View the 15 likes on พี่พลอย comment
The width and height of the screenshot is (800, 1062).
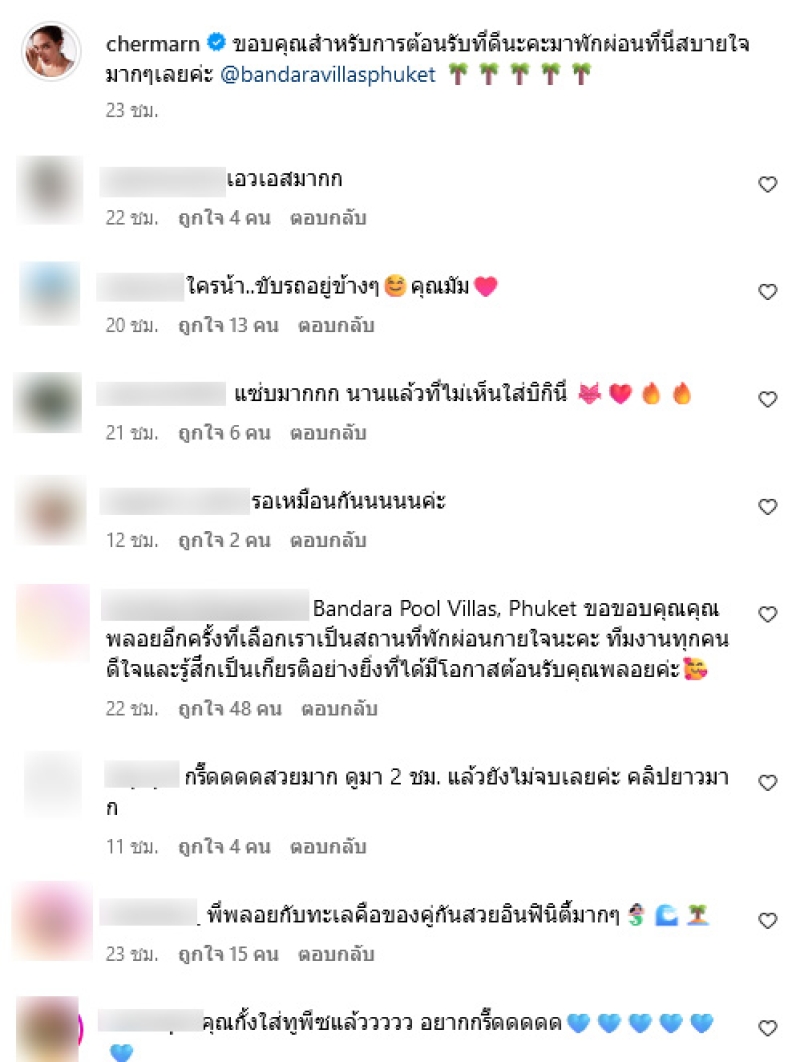228,954
